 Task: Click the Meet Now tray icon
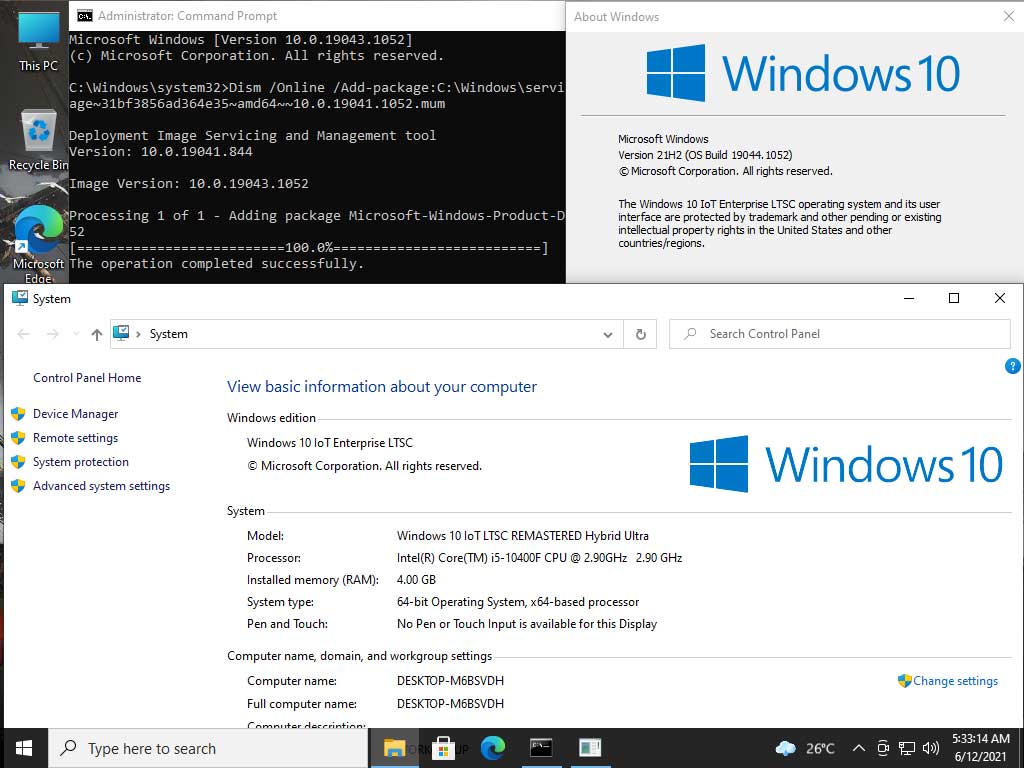tap(883, 748)
